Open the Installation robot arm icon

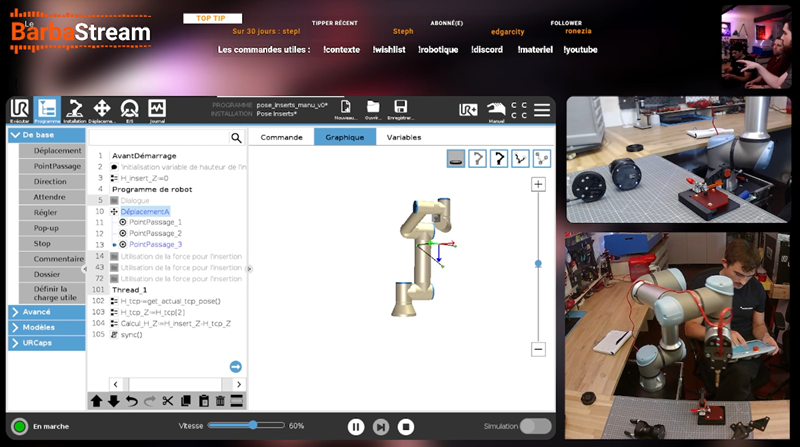click(74, 111)
